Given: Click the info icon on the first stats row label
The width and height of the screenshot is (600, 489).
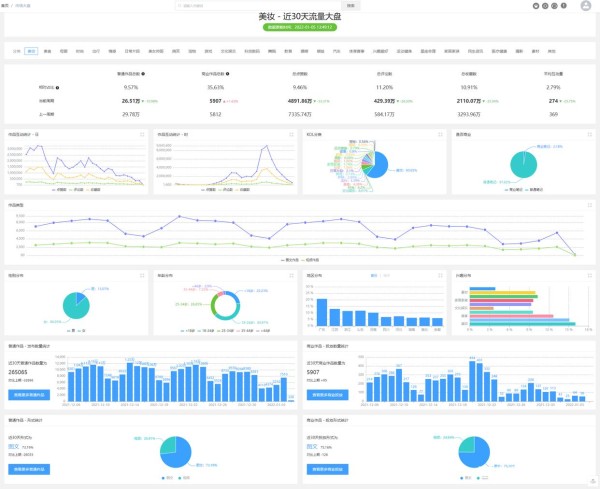Looking at the screenshot, I should 57,88.
